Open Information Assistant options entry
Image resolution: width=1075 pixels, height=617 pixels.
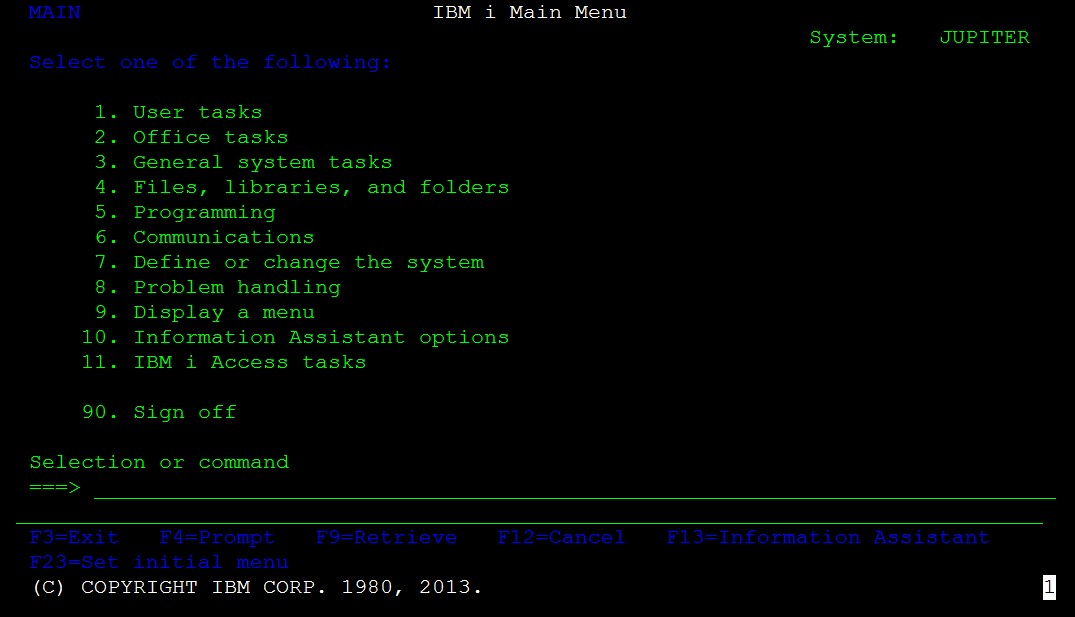(320, 337)
